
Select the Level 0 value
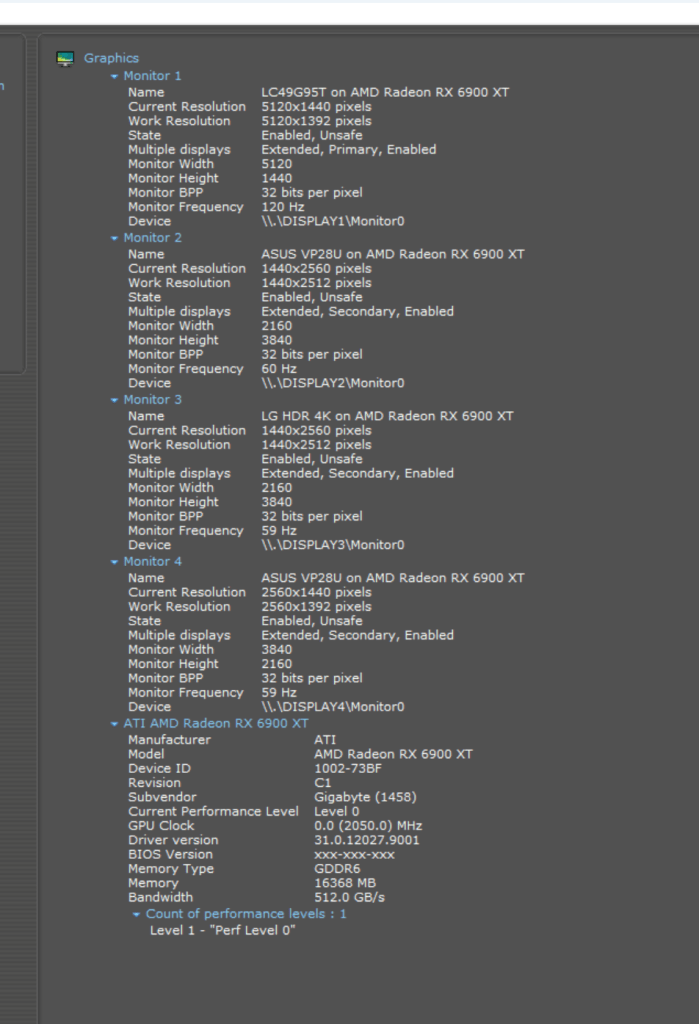[x=336, y=812]
